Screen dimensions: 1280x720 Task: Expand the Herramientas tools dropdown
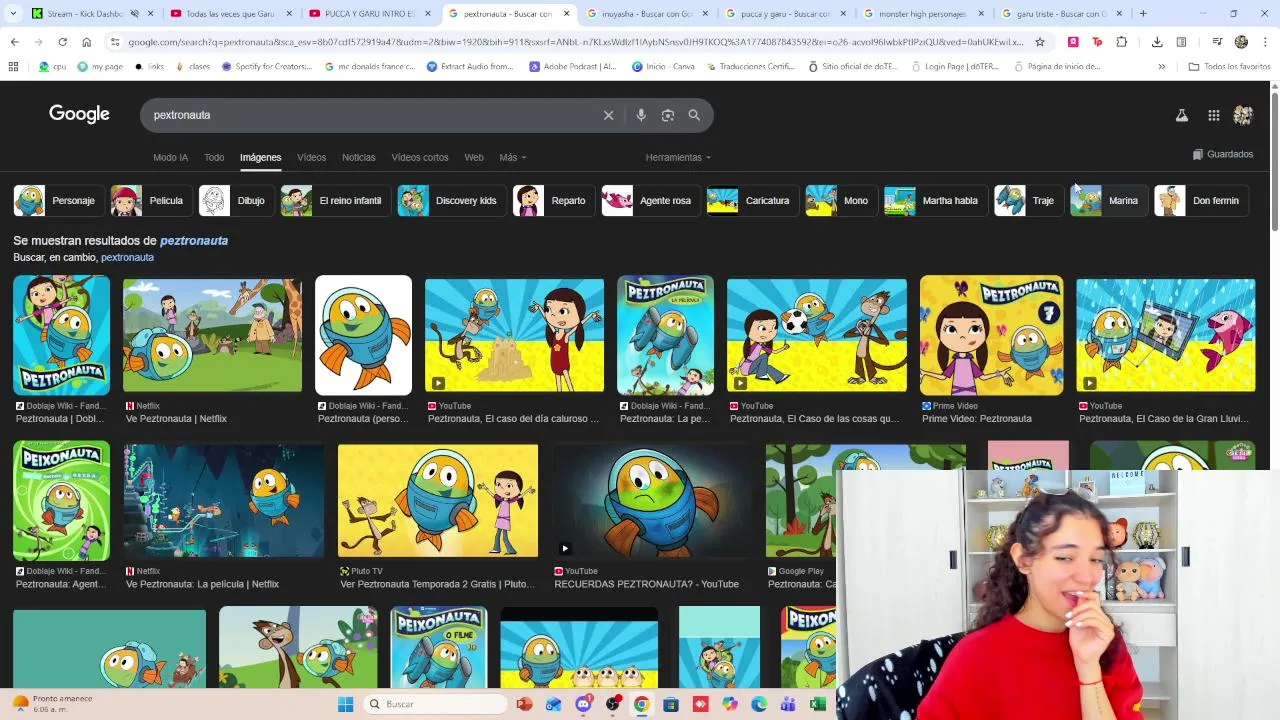point(678,157)
